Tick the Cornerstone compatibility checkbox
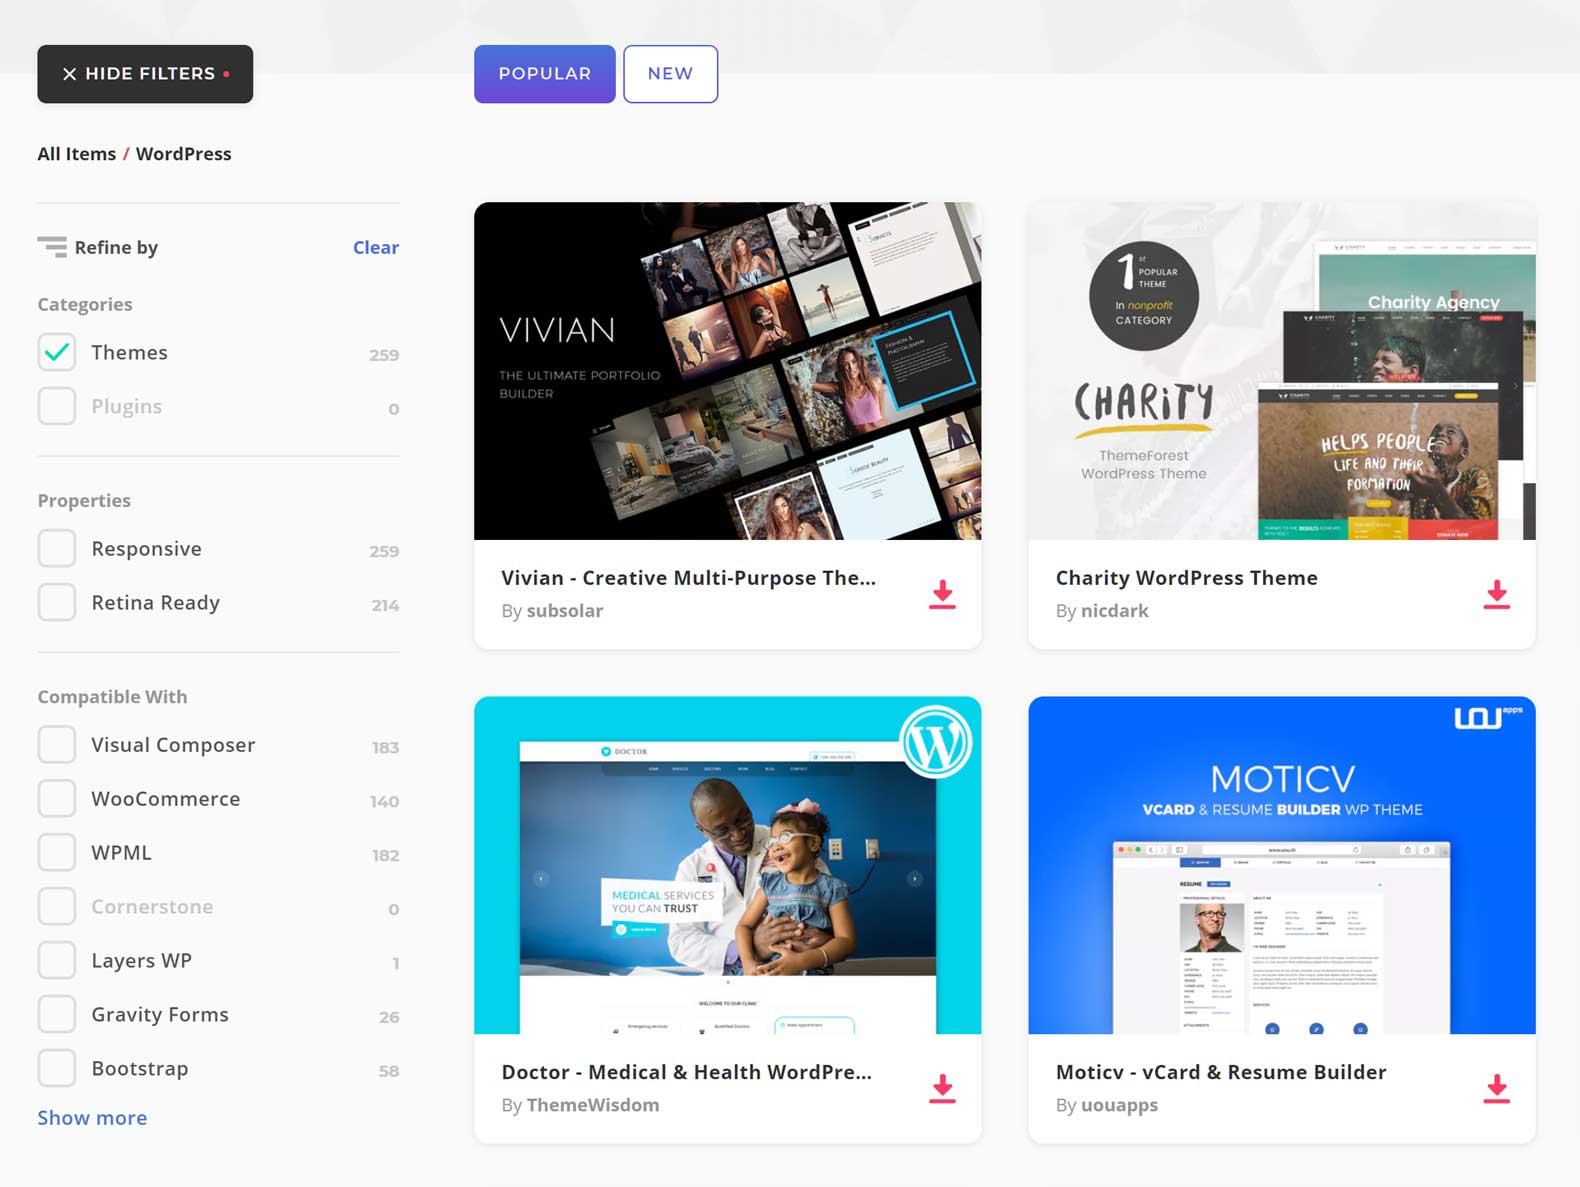1580x1187 pixels. pos(57,906)
